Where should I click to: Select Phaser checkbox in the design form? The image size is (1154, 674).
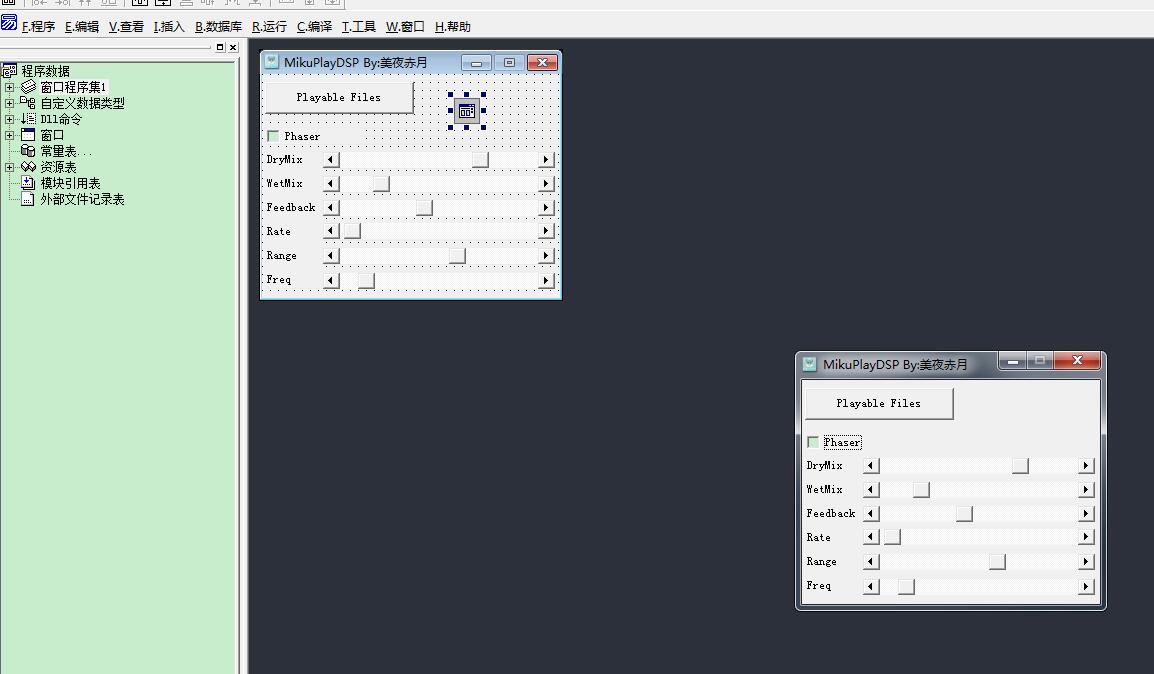pos(273,136)
